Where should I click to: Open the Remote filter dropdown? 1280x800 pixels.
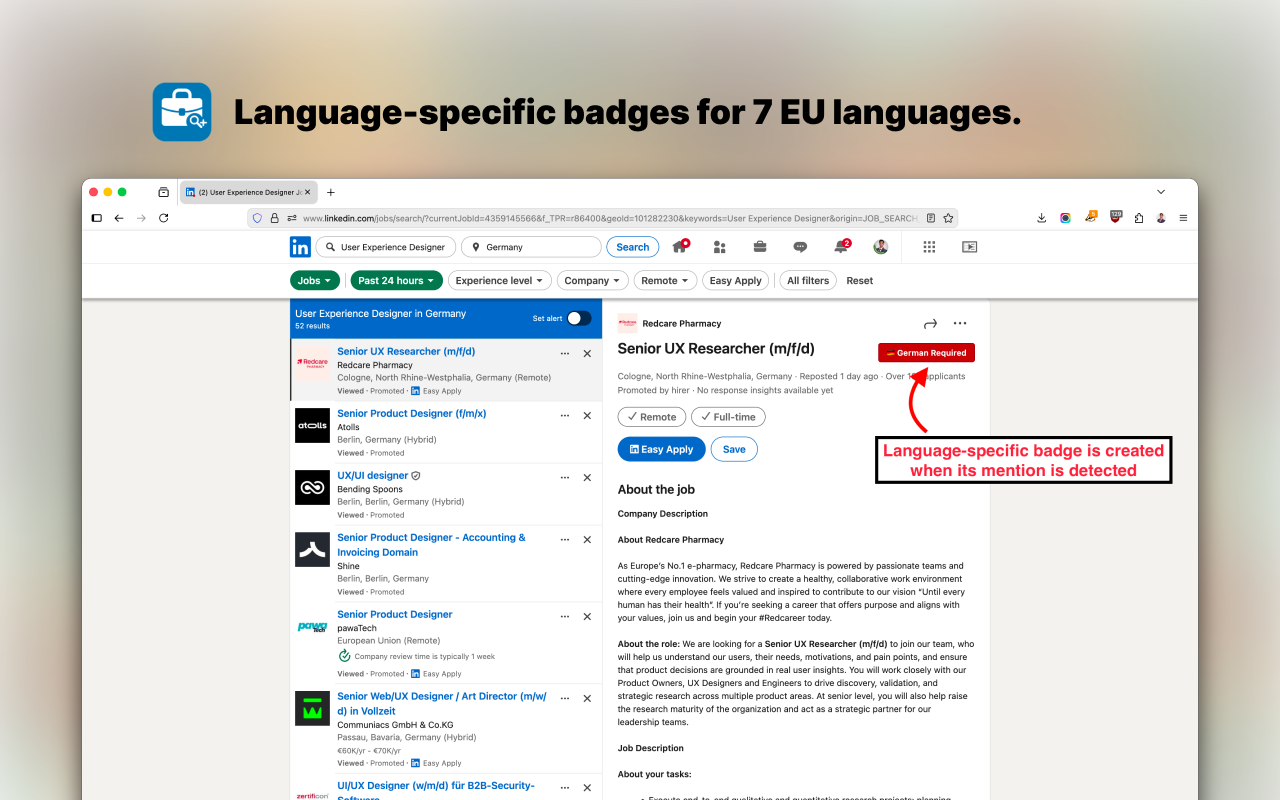pyautogui.click(x=665, y=281)
